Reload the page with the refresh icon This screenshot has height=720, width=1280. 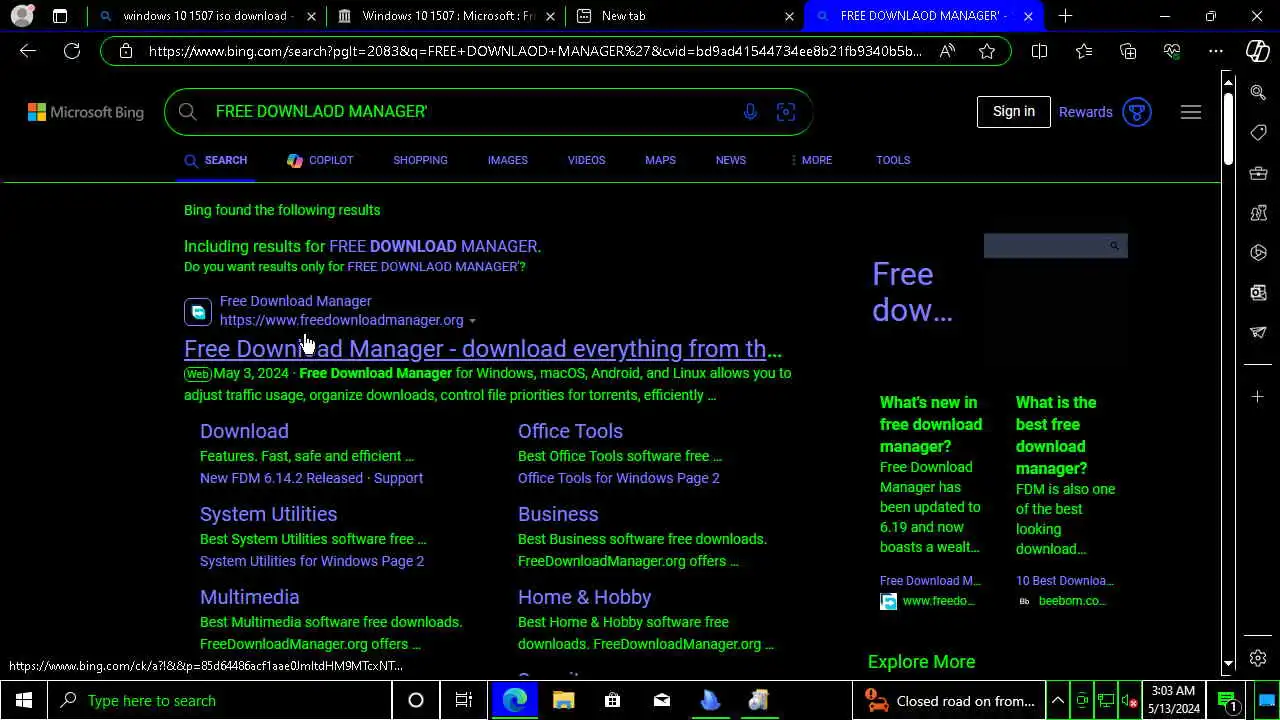click(72, 51)
